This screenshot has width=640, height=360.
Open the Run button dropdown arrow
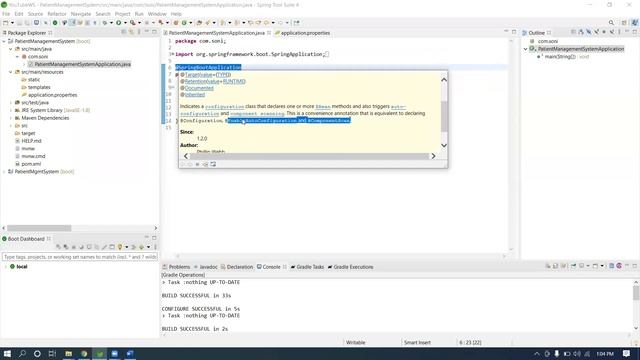(x=125, y=23)
